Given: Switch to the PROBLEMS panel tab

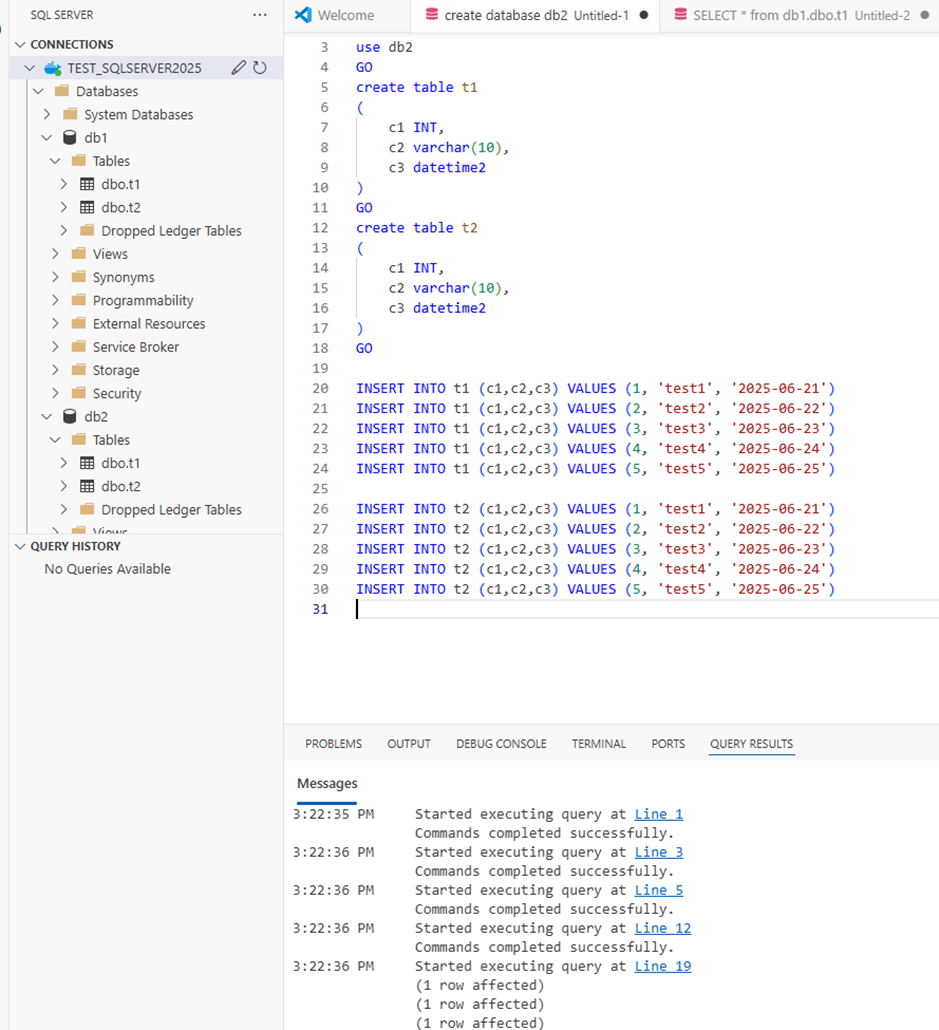Looking at the screenshot, I should [x=333, y=744].
